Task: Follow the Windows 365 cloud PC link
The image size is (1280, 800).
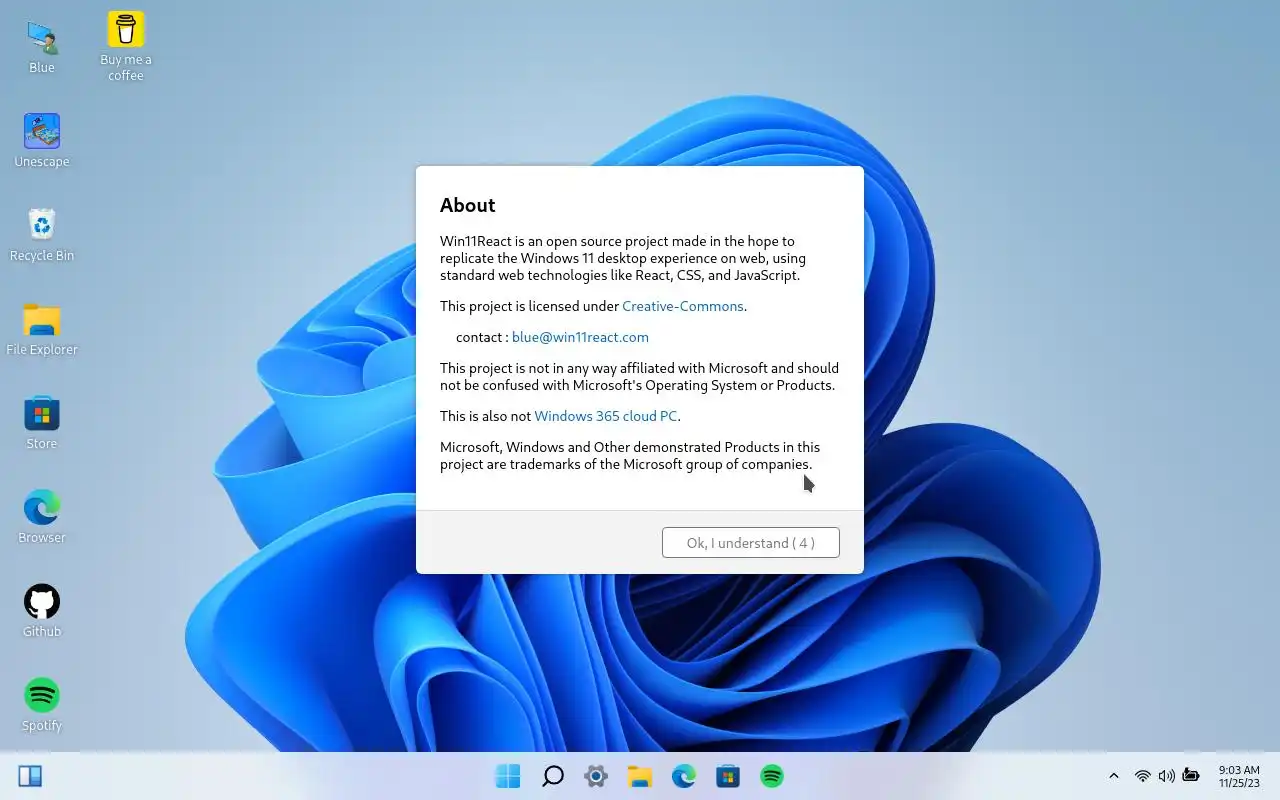Action: pos(606,416)
